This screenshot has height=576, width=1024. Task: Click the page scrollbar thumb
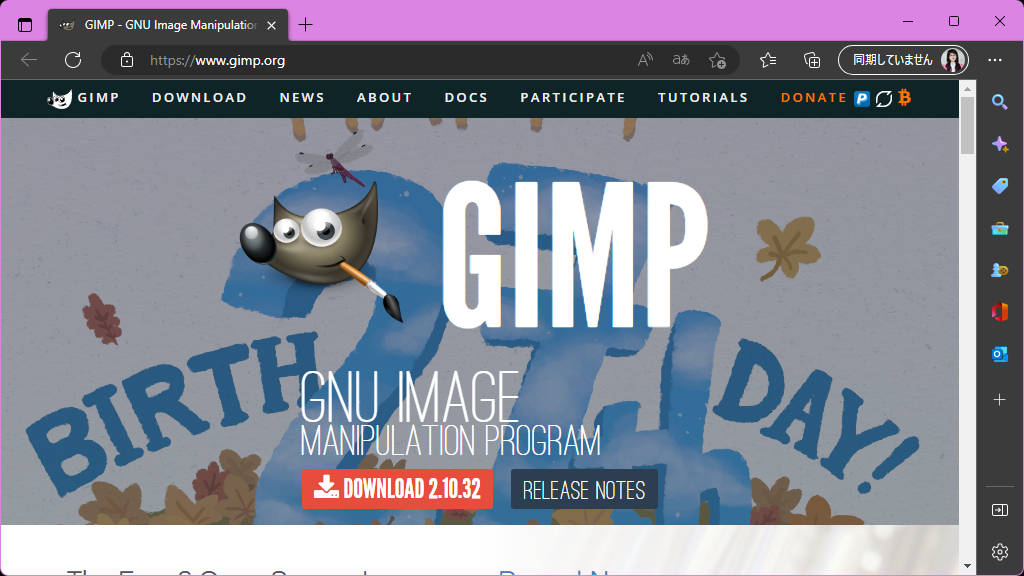point(966,130)
